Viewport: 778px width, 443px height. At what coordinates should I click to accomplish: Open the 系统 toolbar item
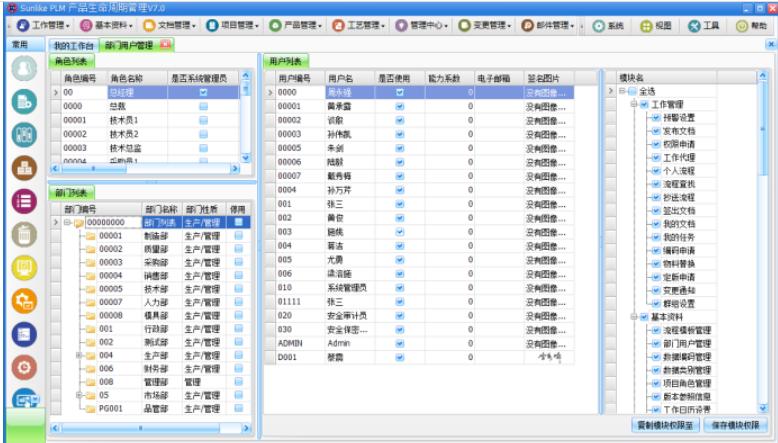[608, 26]
